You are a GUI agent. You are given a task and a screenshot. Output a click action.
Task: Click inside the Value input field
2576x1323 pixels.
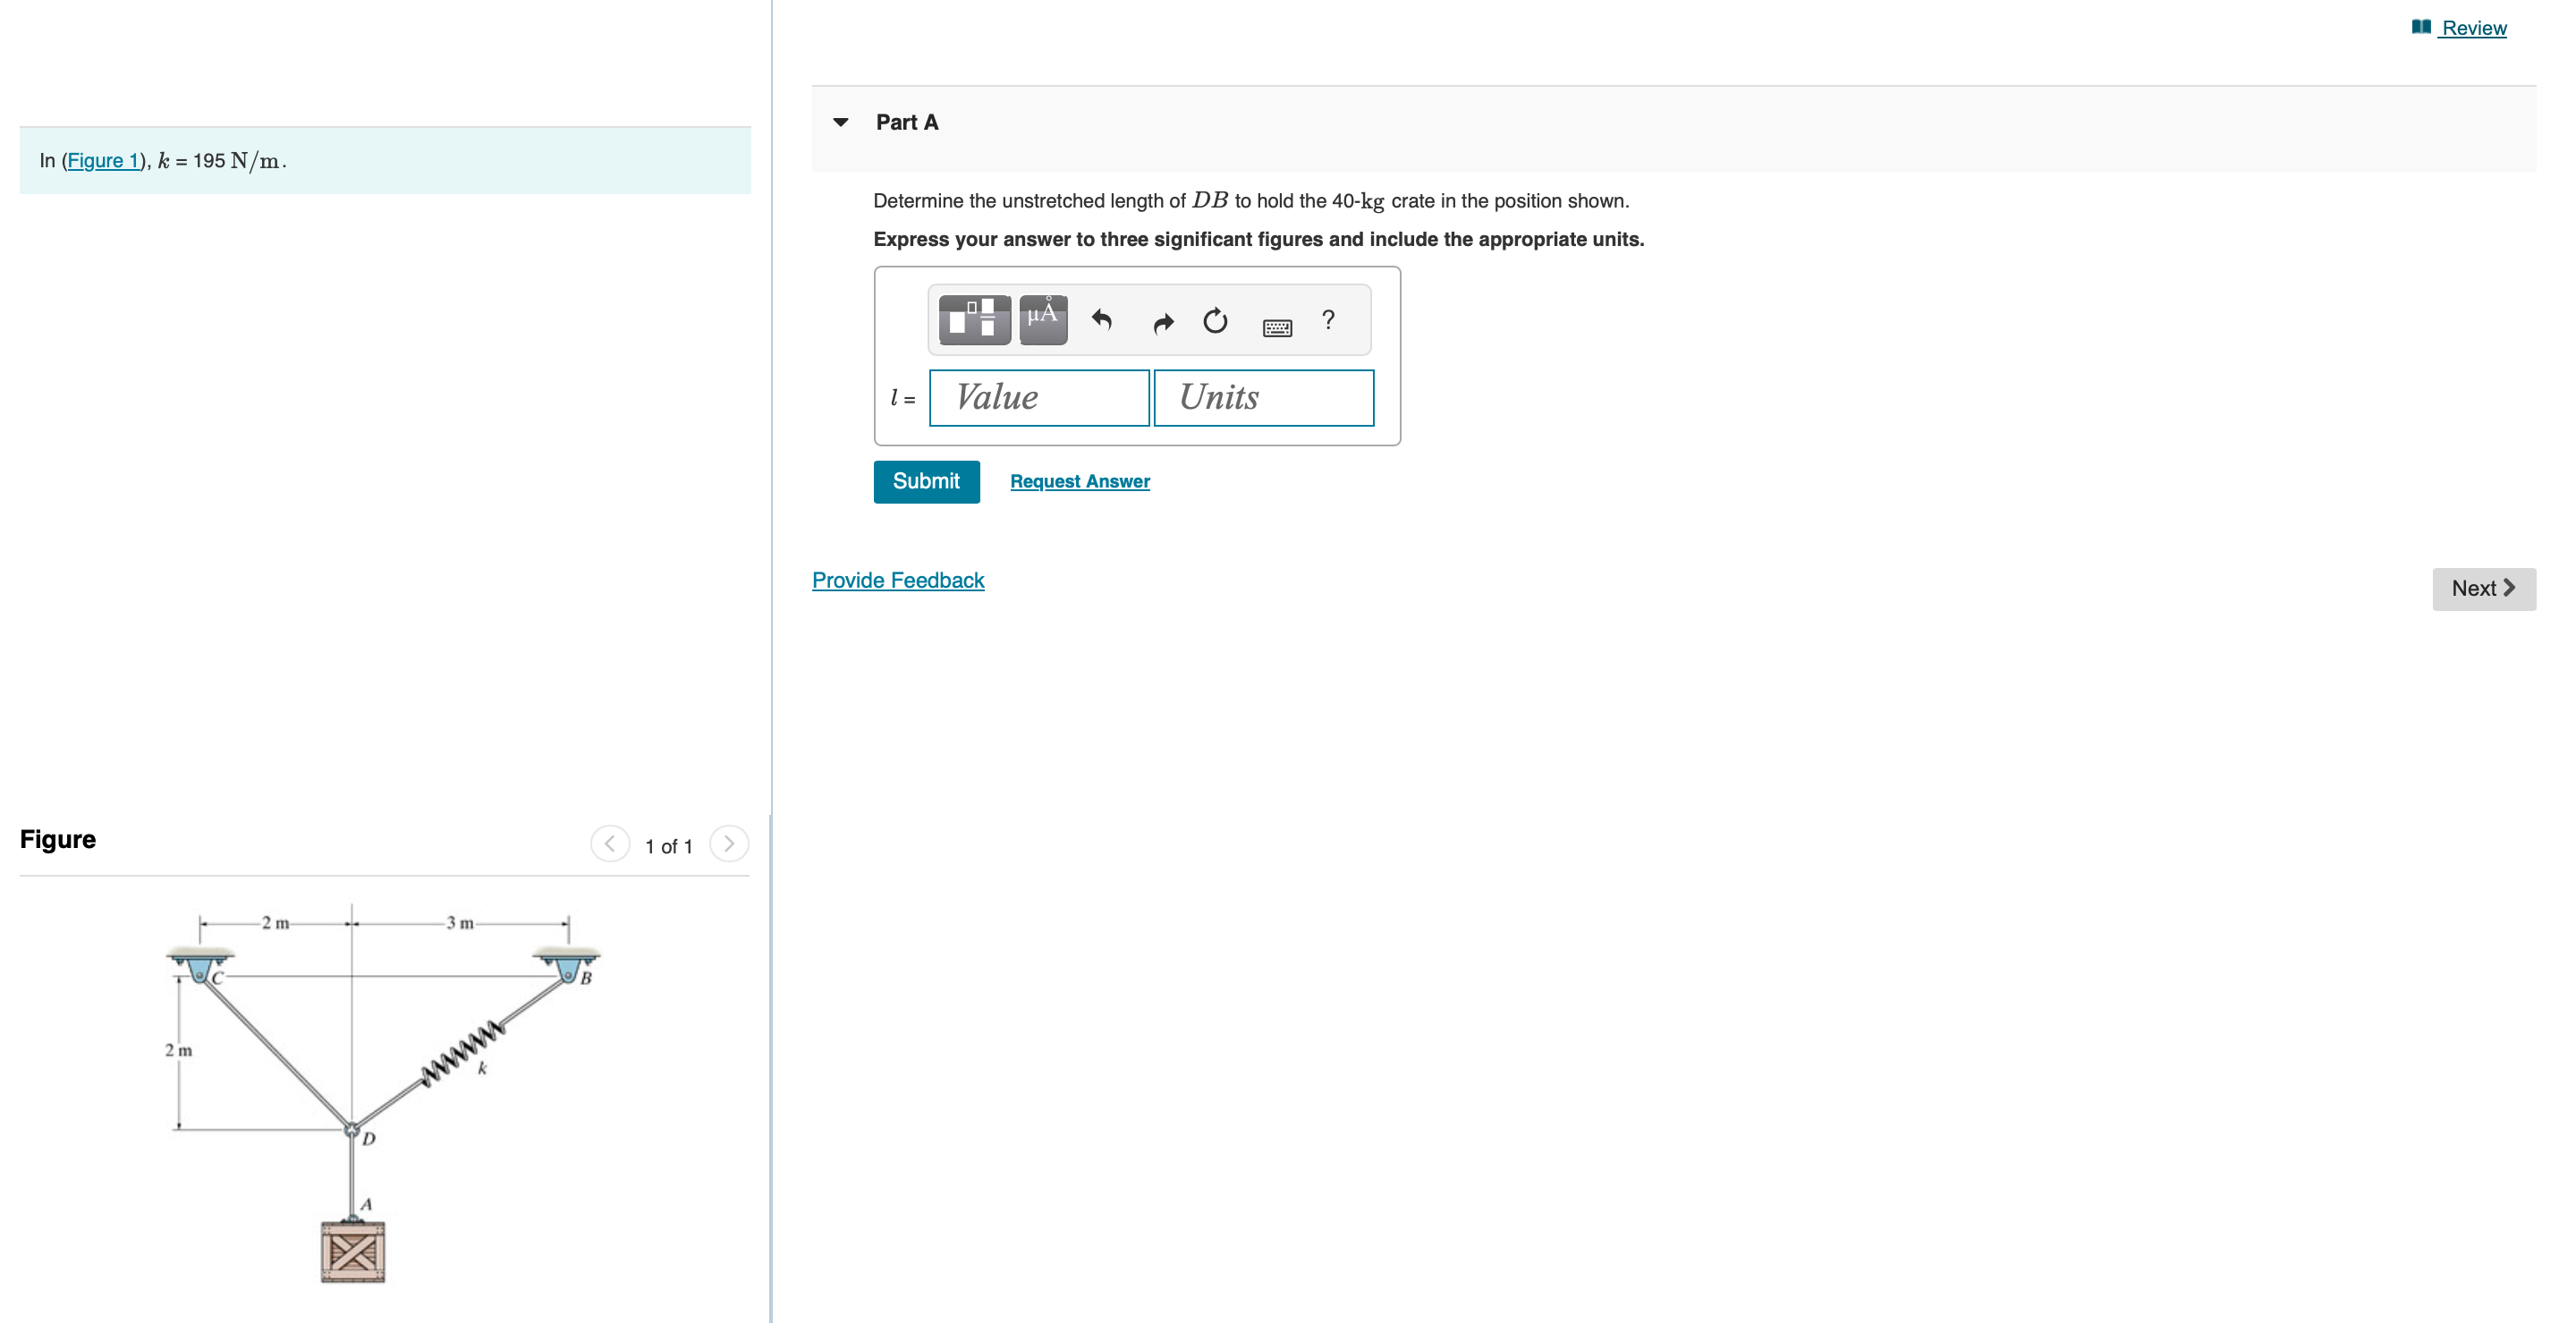[1038, 397]
